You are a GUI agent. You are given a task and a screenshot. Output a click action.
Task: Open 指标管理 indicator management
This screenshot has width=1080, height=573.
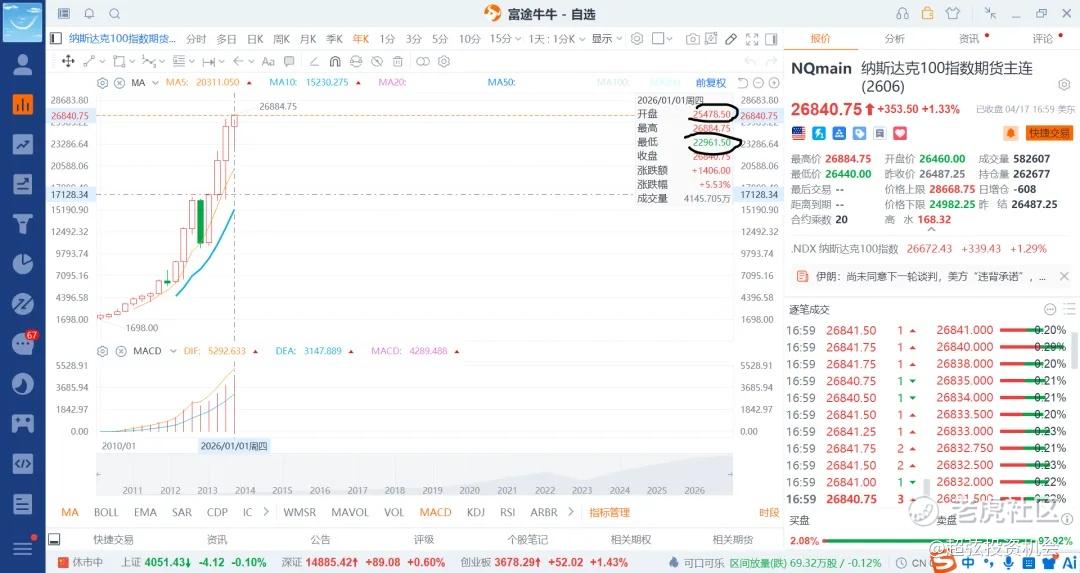point(610,512)
